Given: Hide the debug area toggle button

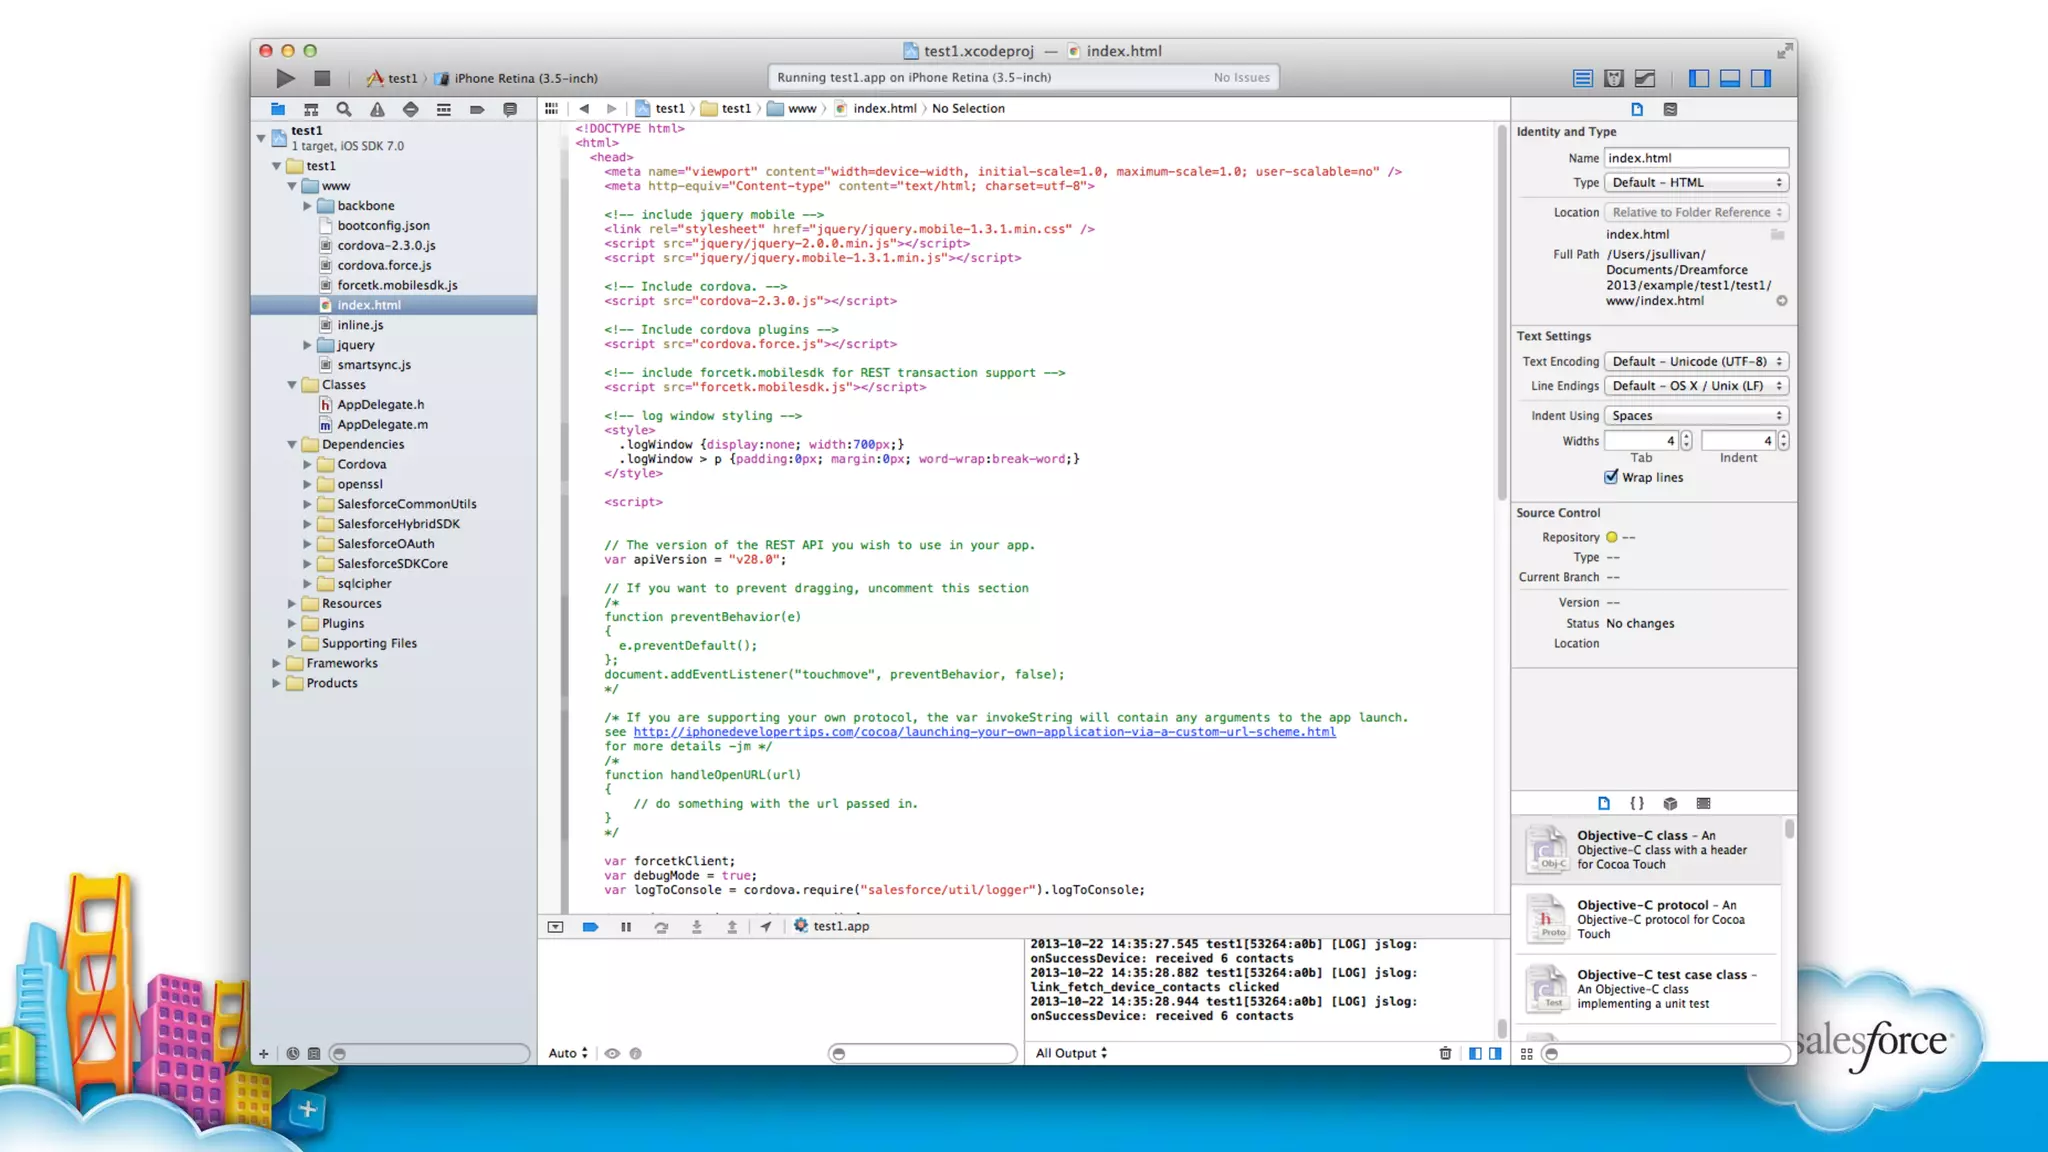Looking at the screenshot, I should click(555, 927).
